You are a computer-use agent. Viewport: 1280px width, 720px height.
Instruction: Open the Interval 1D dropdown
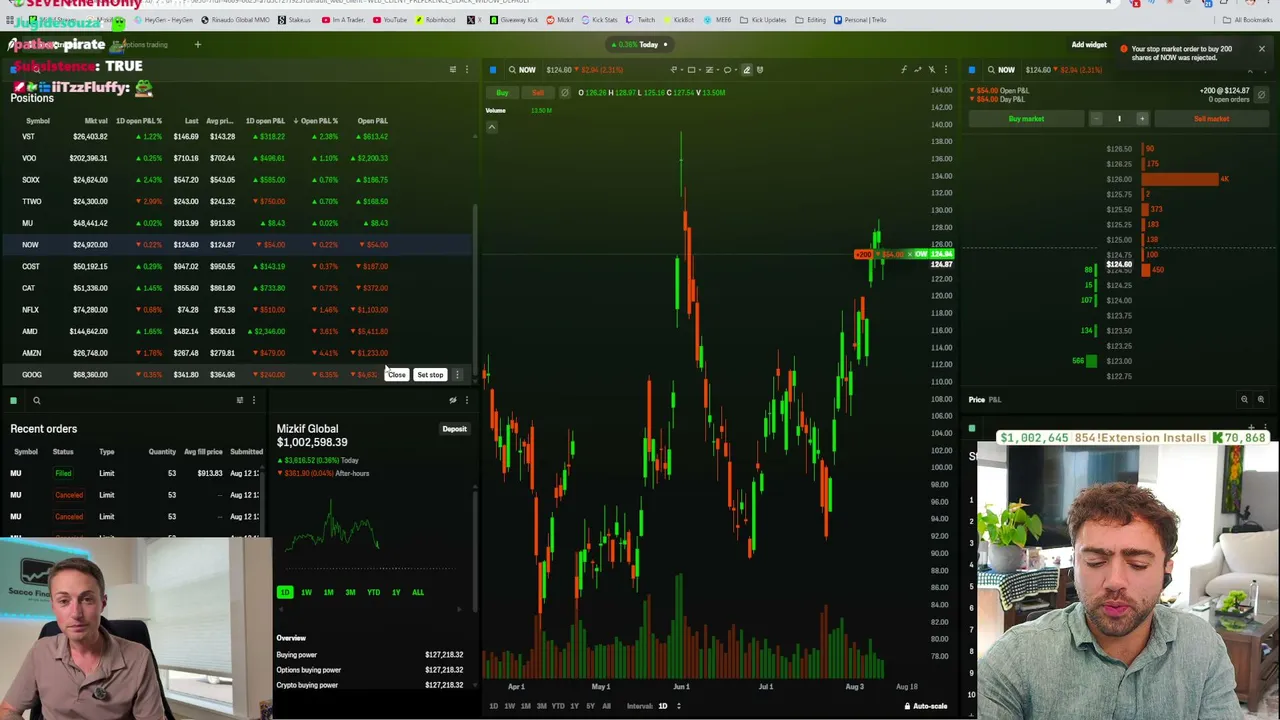(668, 707)
